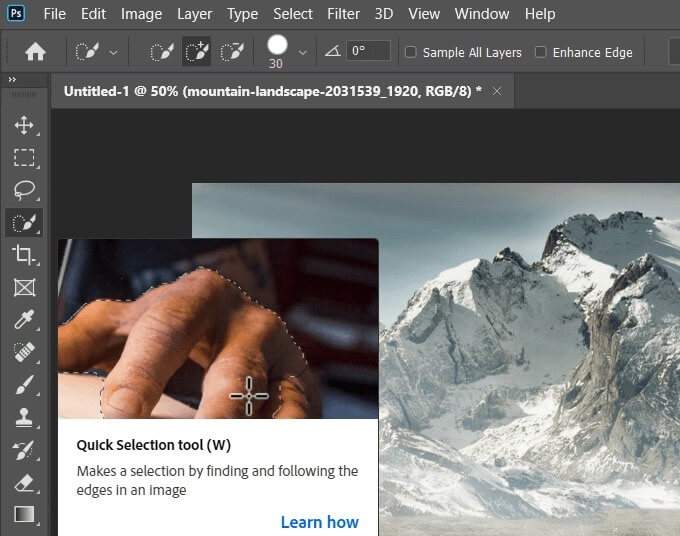Open the File menu

(x=55, y=14)
